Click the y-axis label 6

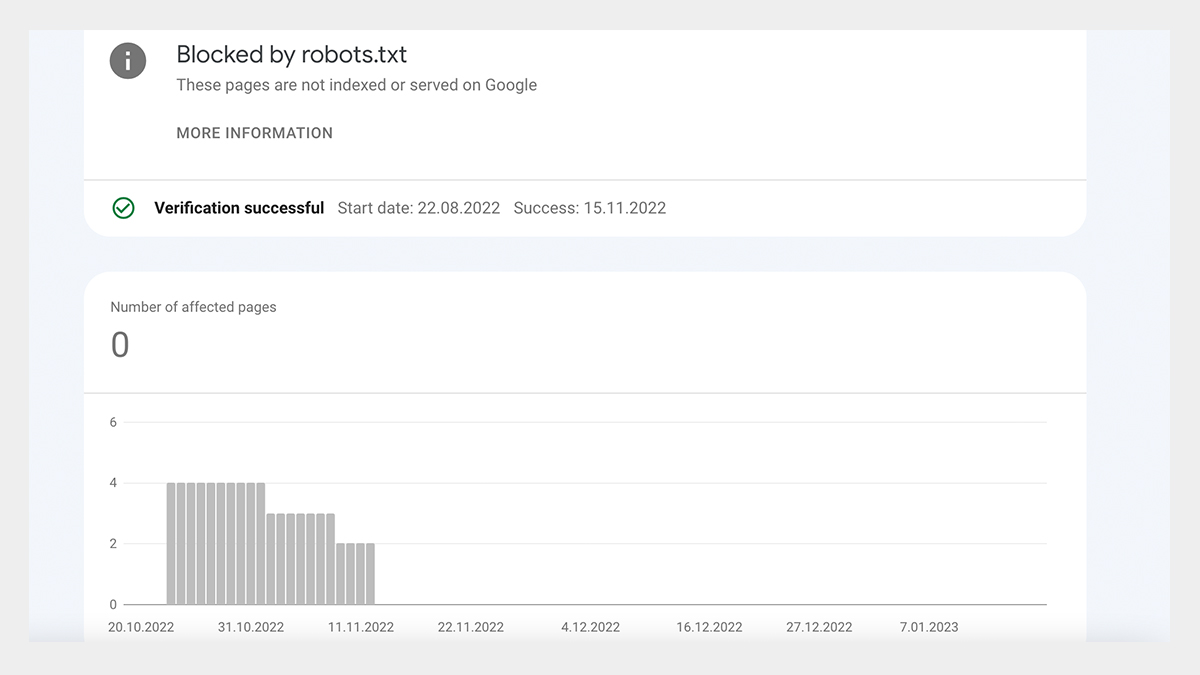click(x=114, y=422)
